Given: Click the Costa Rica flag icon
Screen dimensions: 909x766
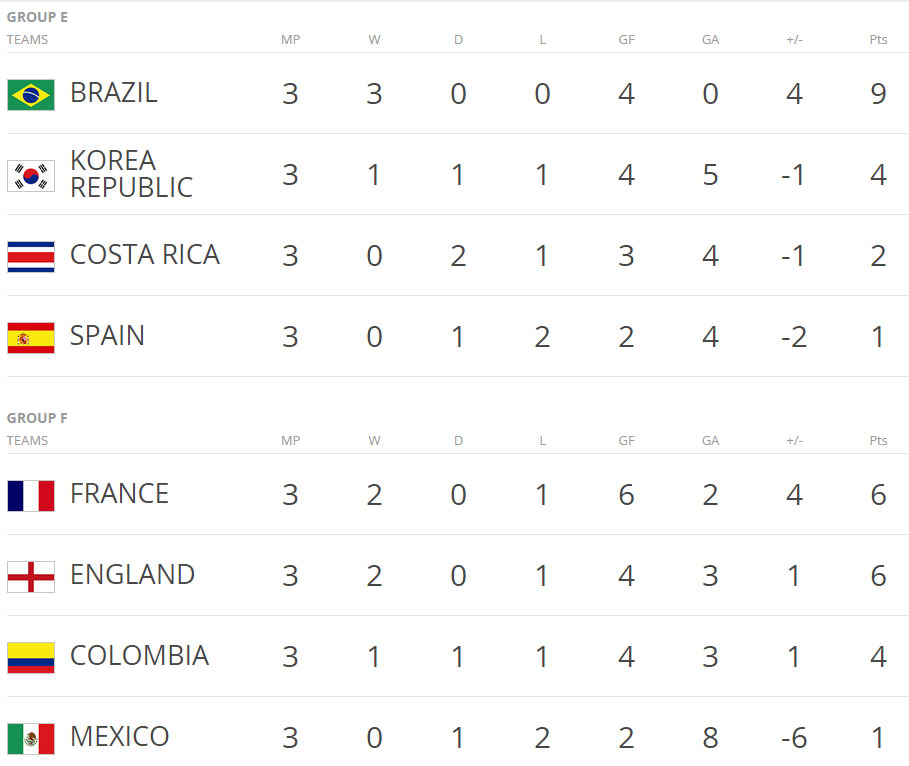Looking at the screenshot, I should [31, 256].
